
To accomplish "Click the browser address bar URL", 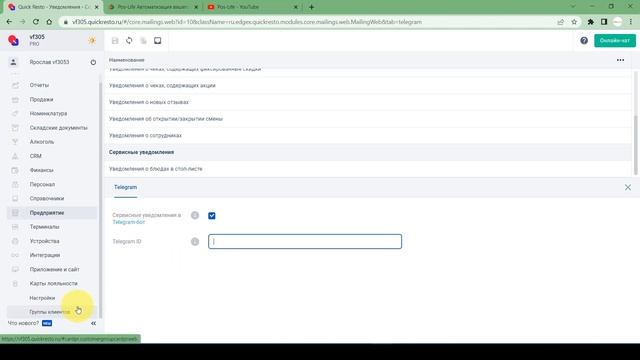I will click(247, 22).
